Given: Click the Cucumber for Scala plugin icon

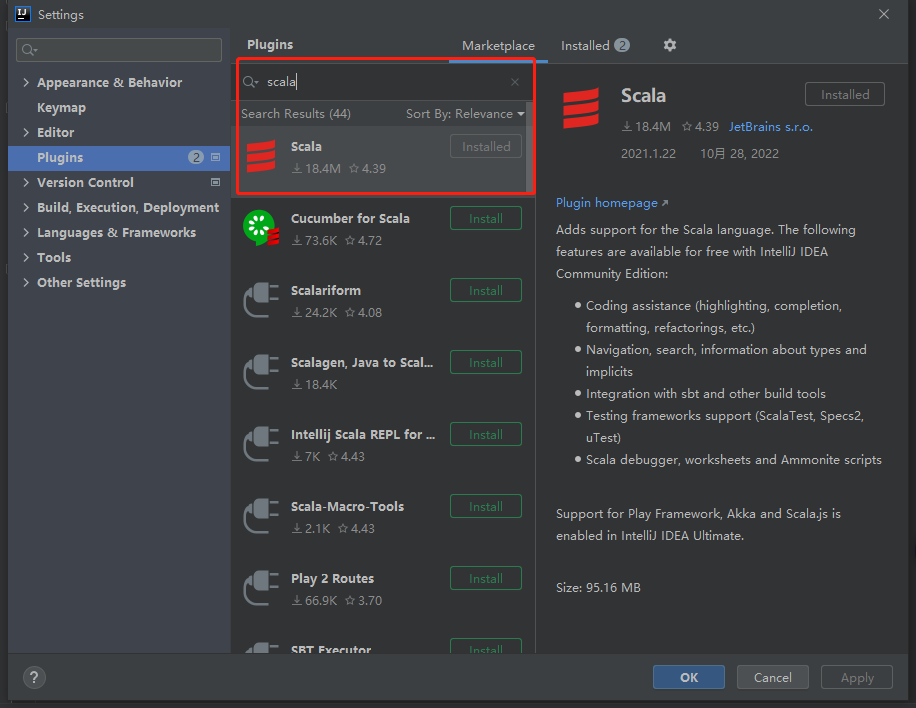Looking at the screenshot, I should (261, 229).
